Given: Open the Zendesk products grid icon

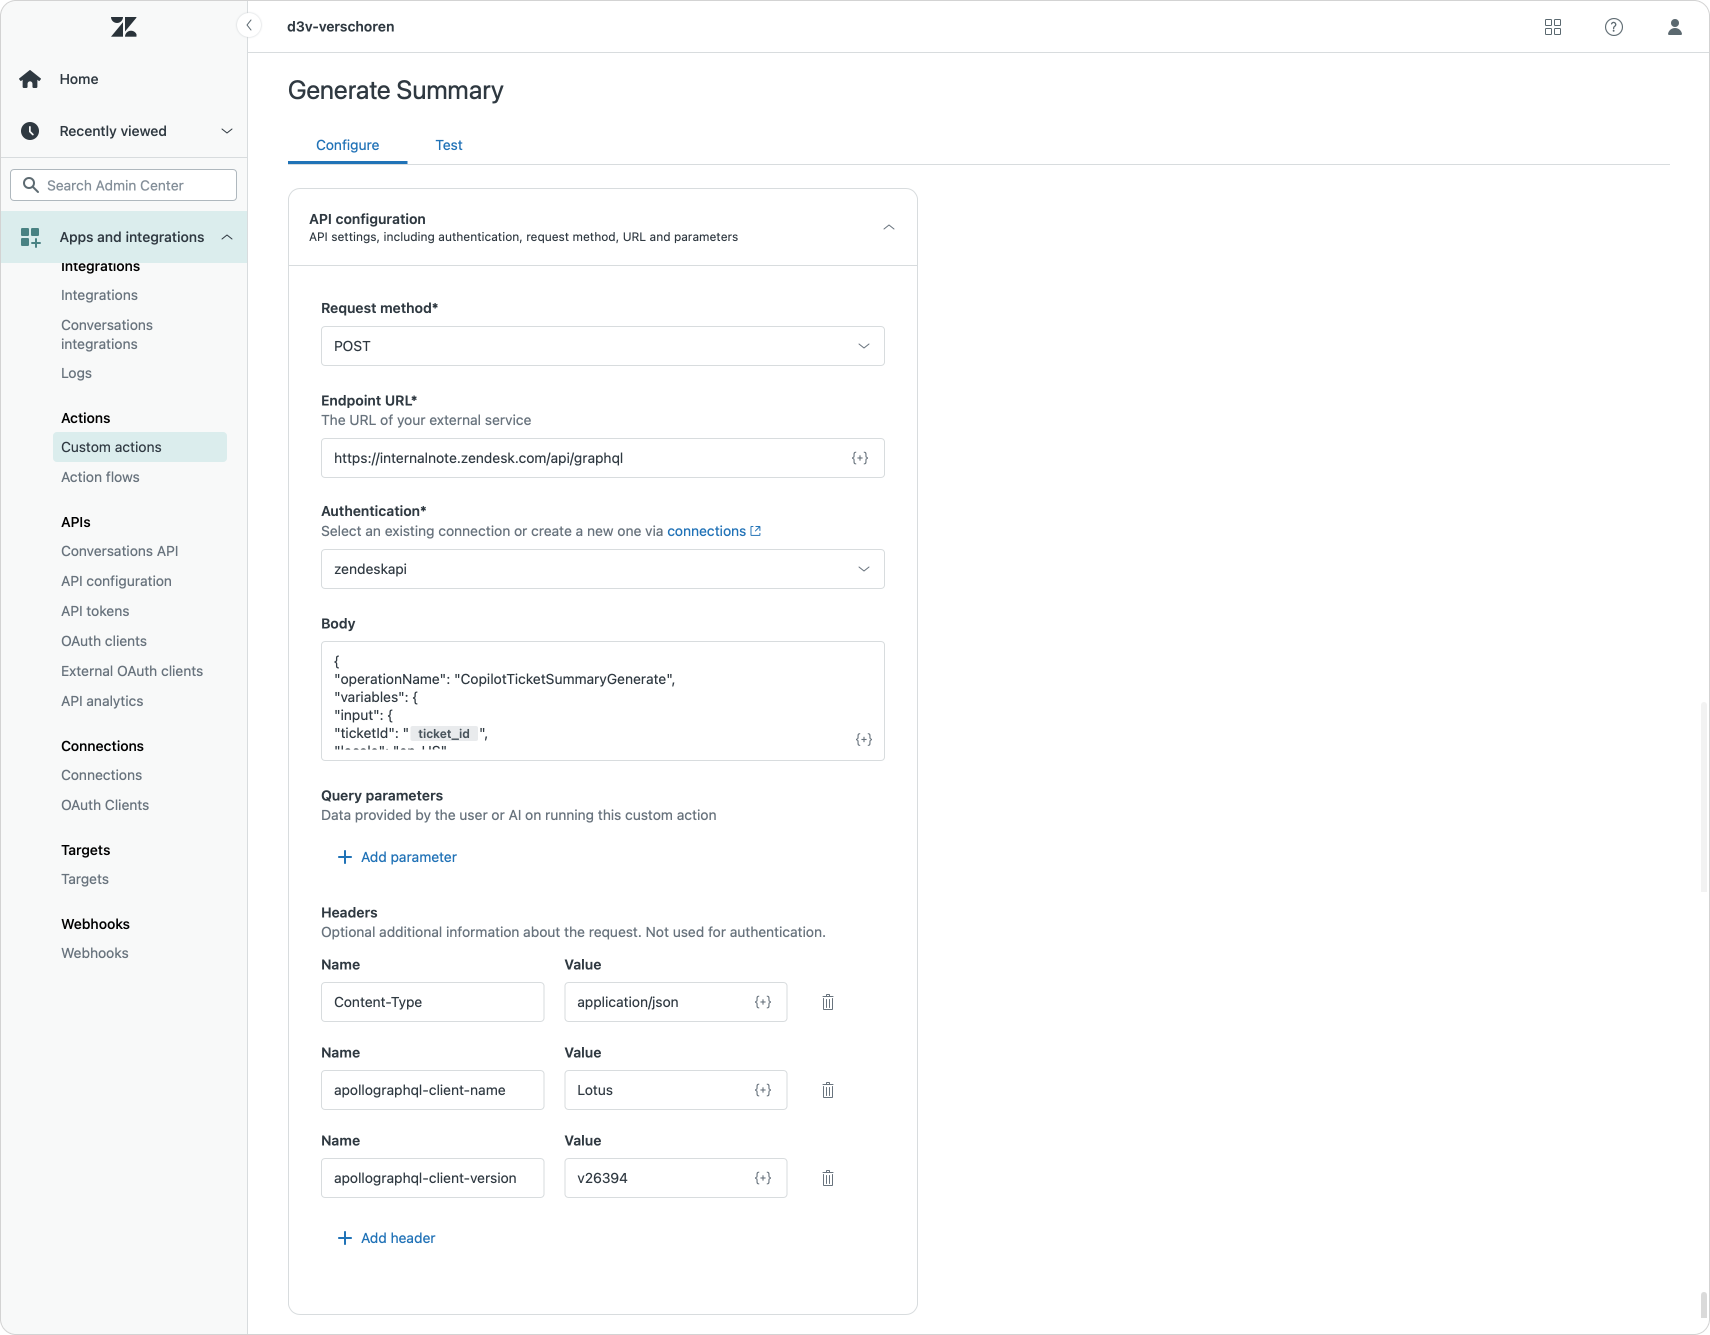Looking at the screenshot, I should 1552,27.
